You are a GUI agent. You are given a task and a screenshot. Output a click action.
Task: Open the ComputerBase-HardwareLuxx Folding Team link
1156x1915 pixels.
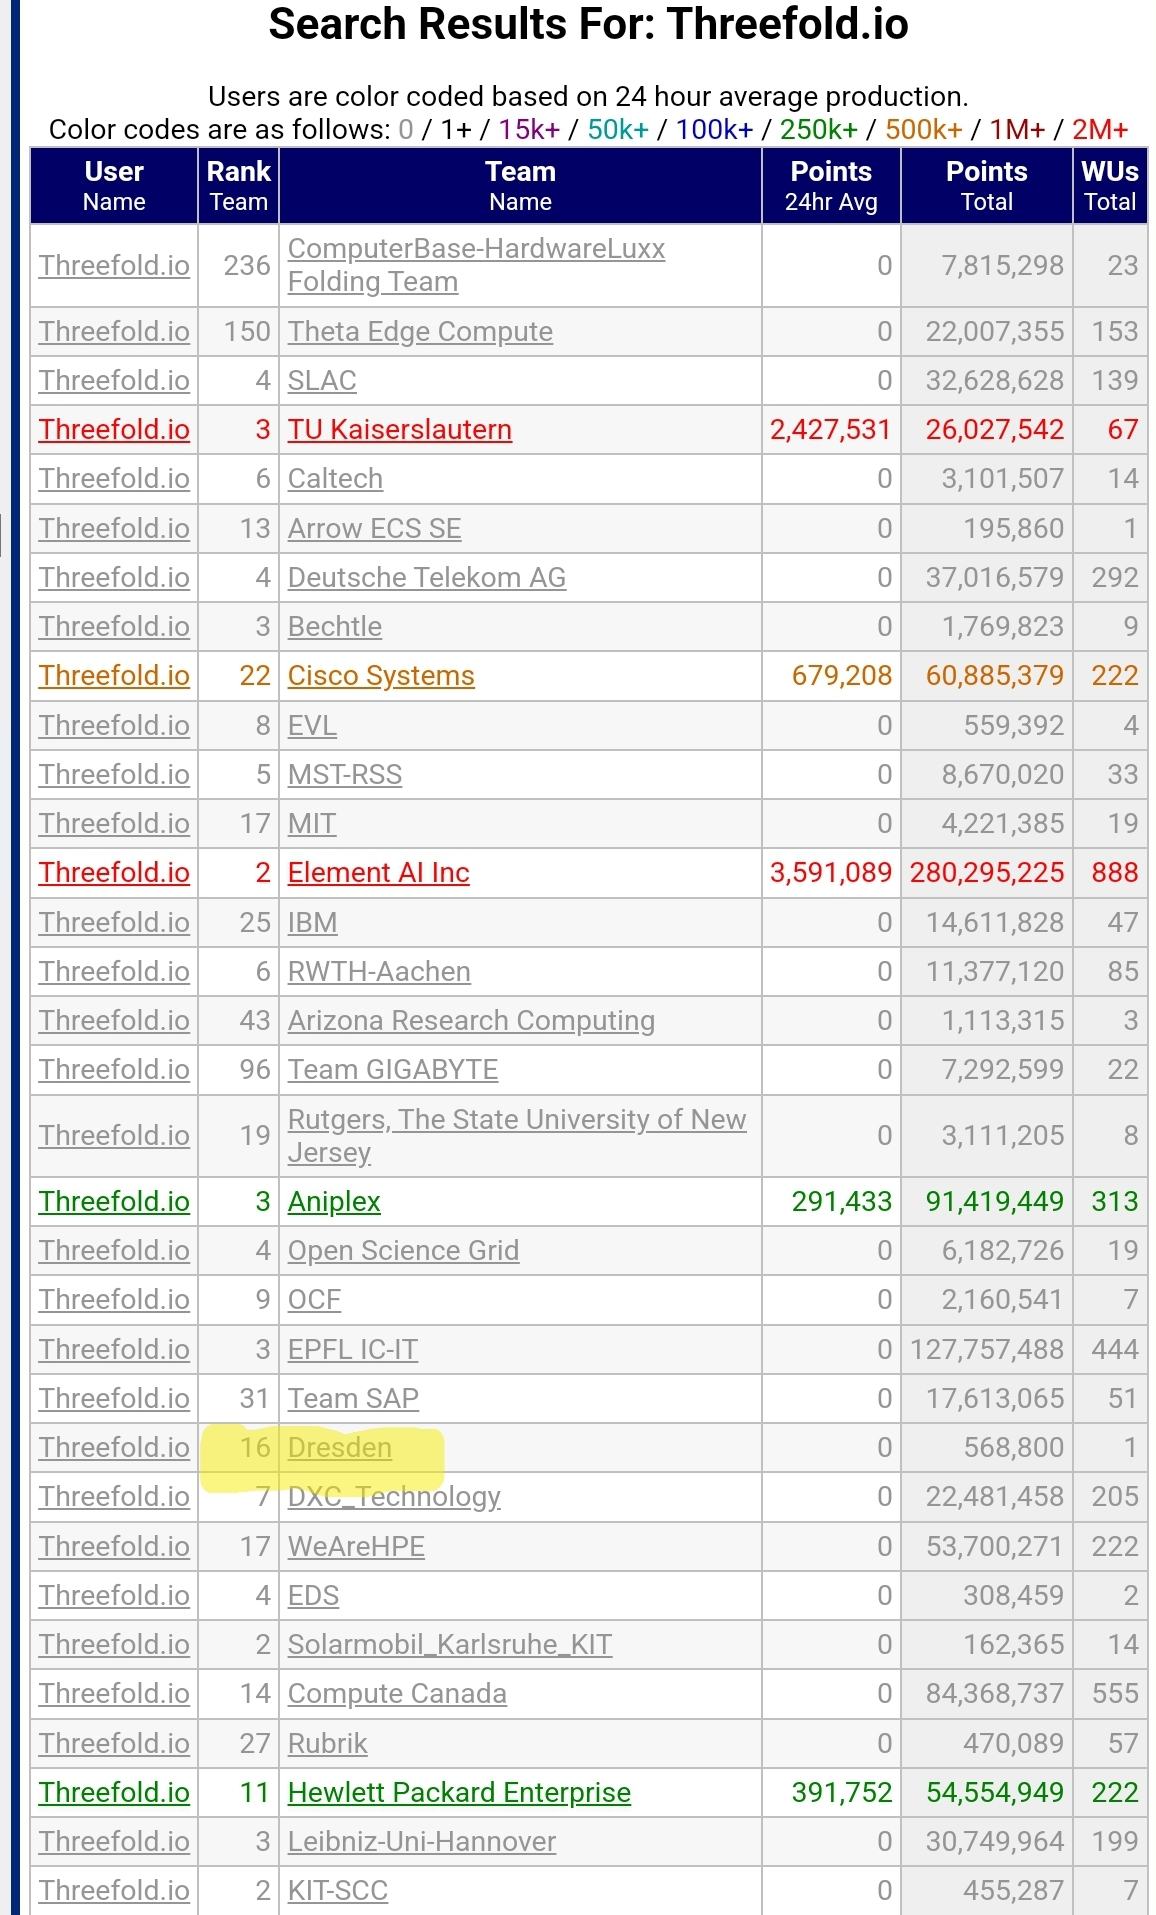[x=476, y=265]
